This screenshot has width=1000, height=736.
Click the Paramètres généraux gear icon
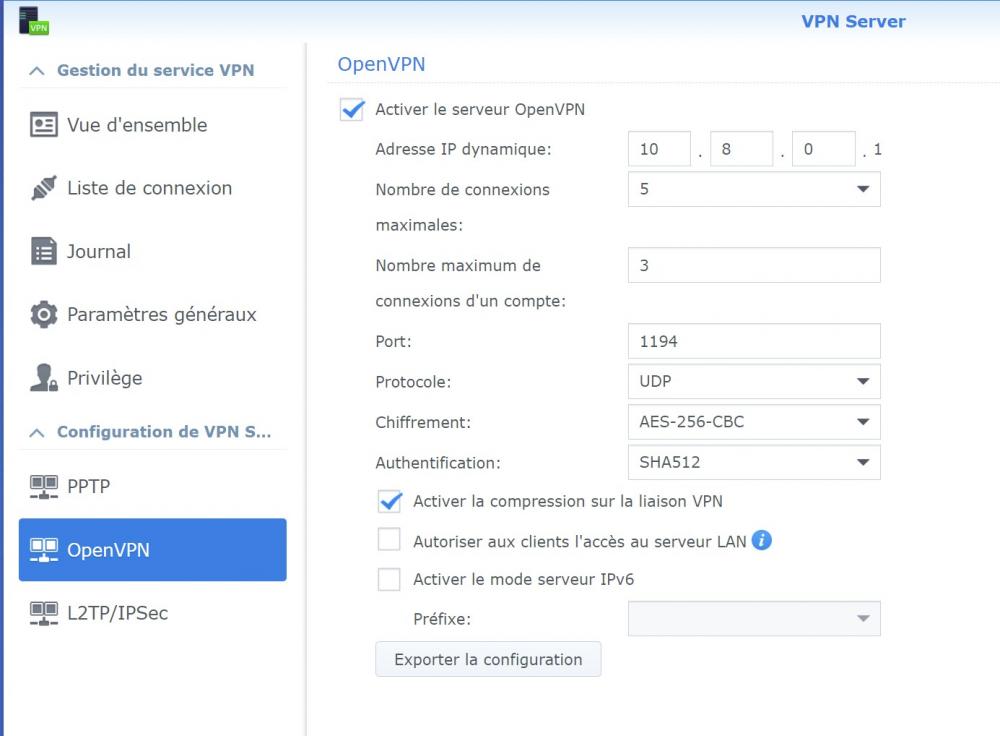(44, 314)
